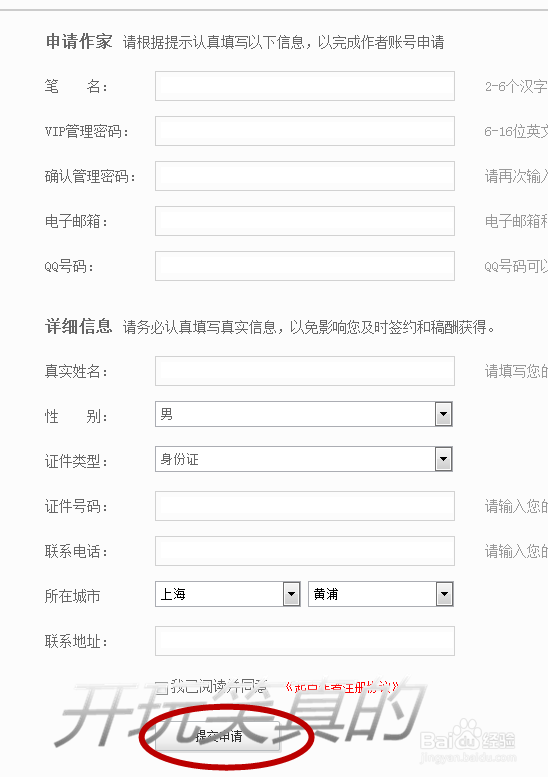Image resolution: width=548 pixels, height=777 pixels.
Task: Open the 性别 gender dropdown arrow
Action: pos(443,414)
